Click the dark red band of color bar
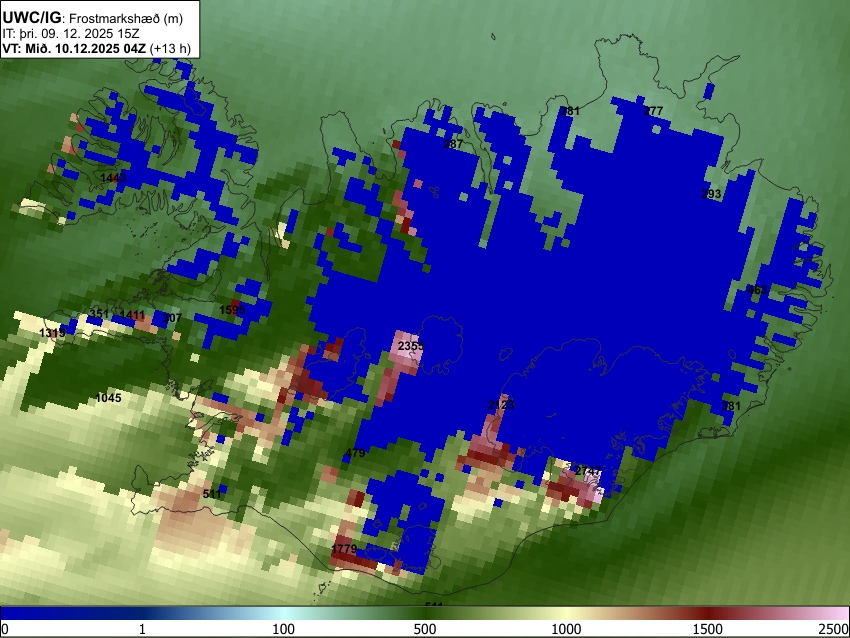This screenshot has width=850, height=638. [708, 613]
